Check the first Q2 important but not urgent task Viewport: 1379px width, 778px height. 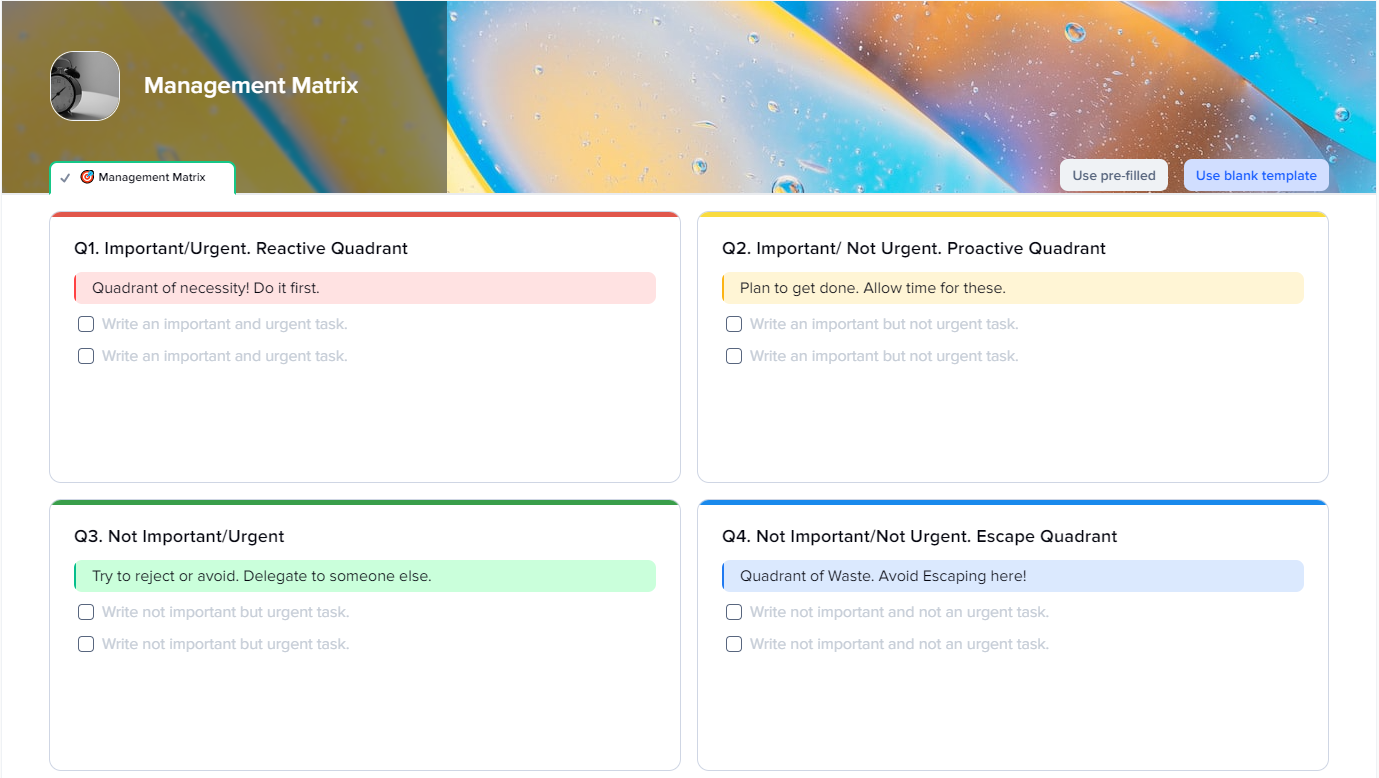[x=734, y=324]
